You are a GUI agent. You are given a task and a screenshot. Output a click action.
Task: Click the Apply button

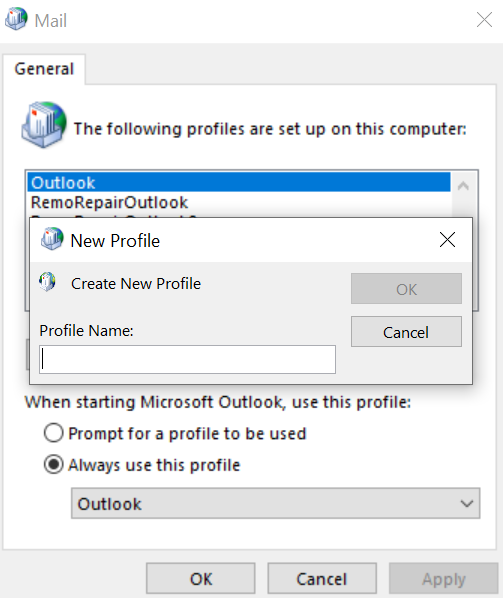[444, 579]
